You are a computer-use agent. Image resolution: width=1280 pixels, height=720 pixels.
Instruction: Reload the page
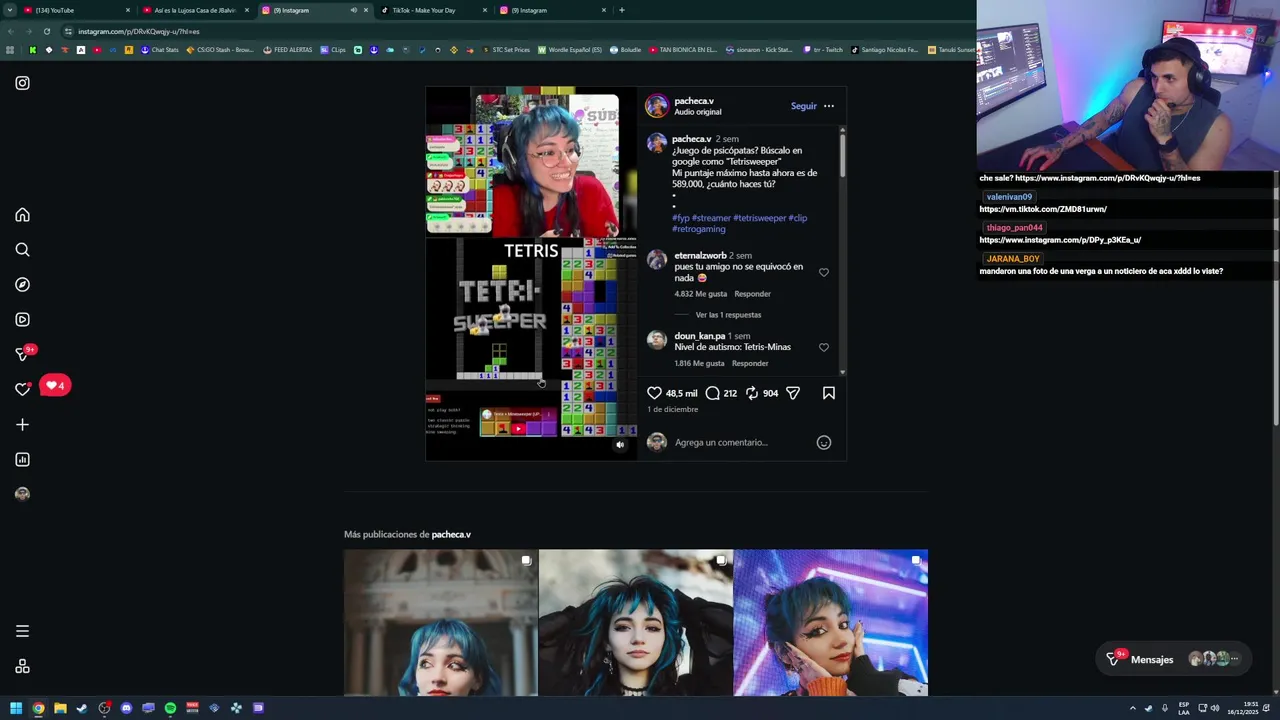coord(46,31)
